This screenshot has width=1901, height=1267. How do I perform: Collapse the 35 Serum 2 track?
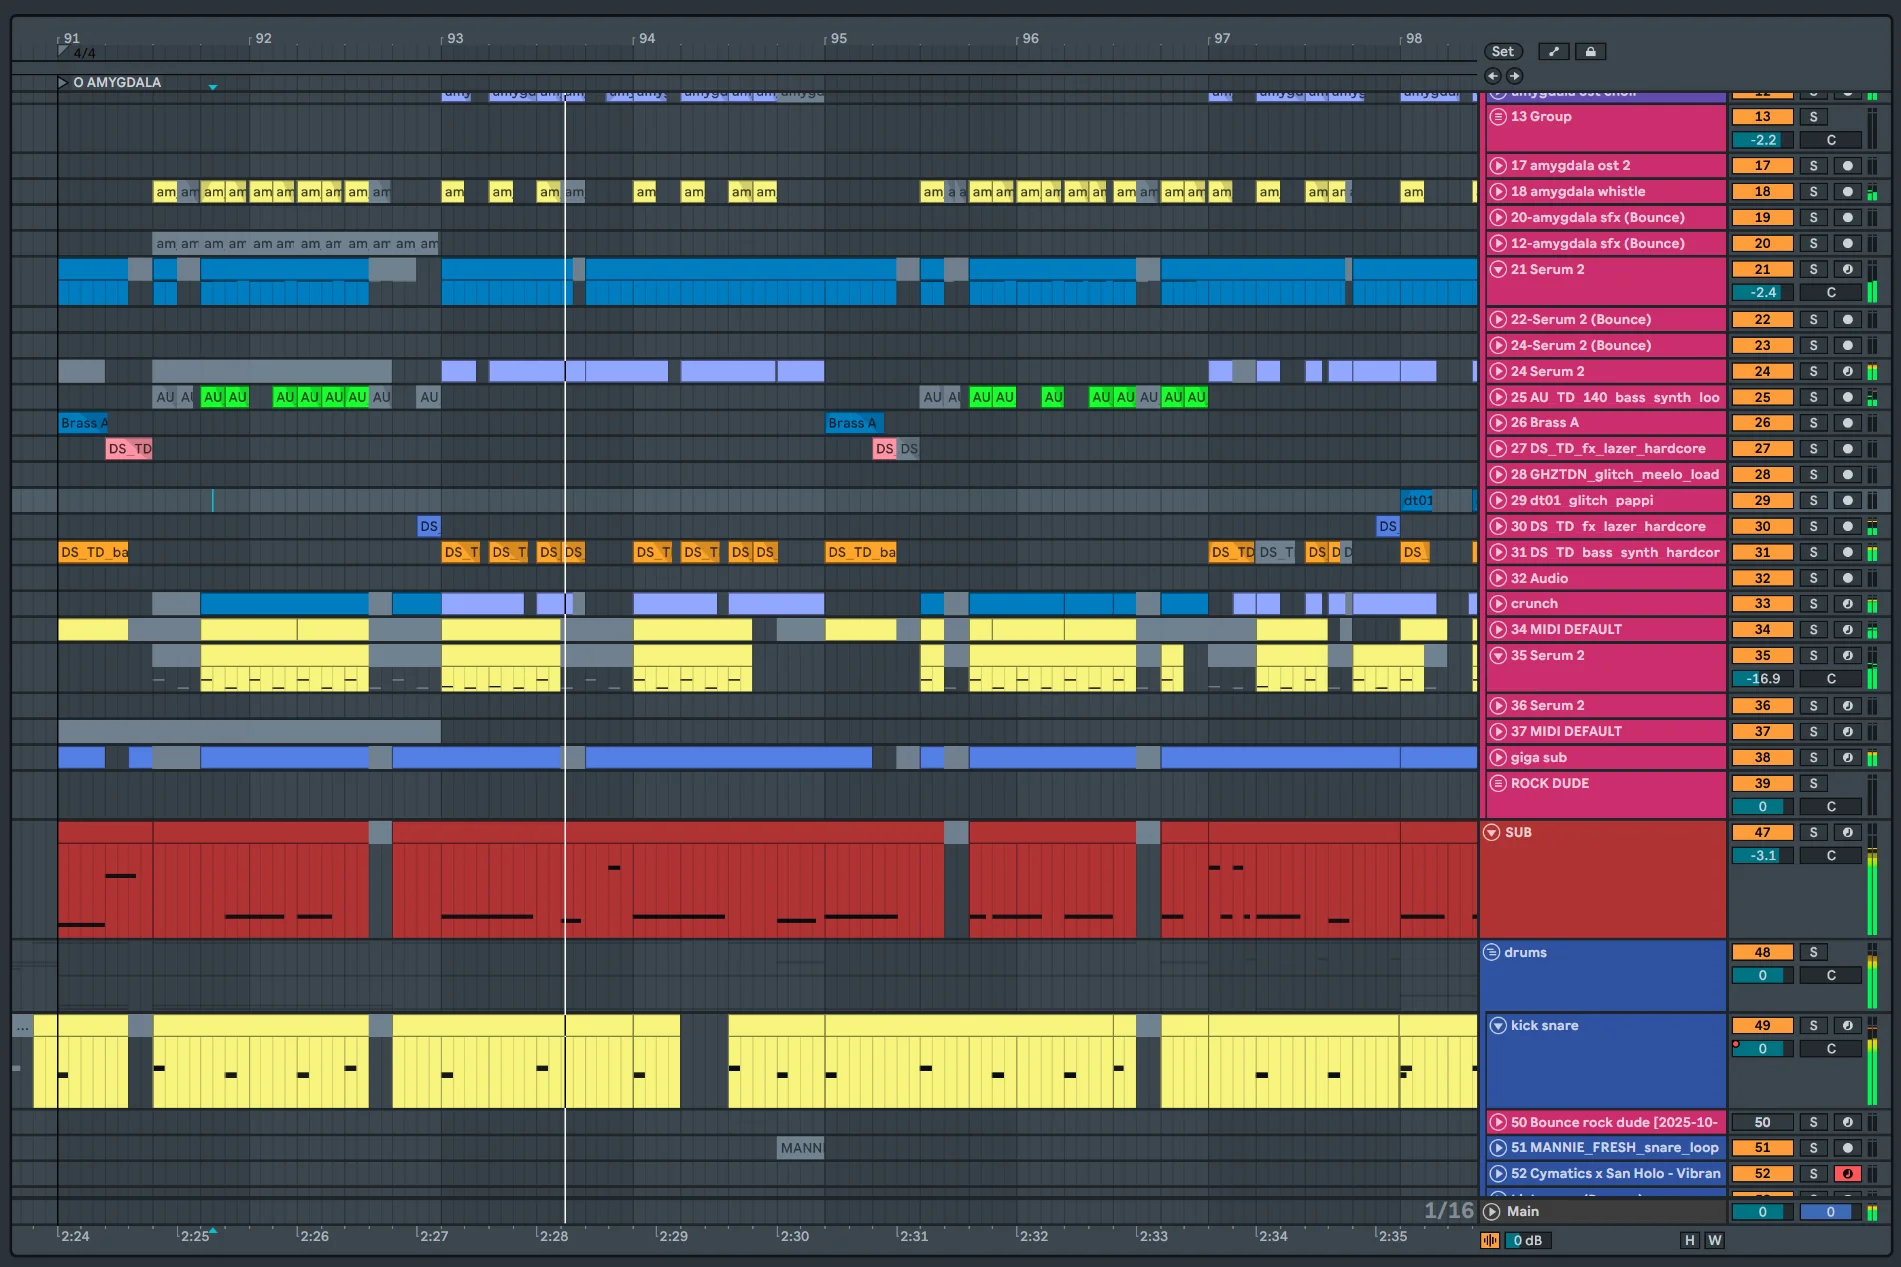[1498, 656]
